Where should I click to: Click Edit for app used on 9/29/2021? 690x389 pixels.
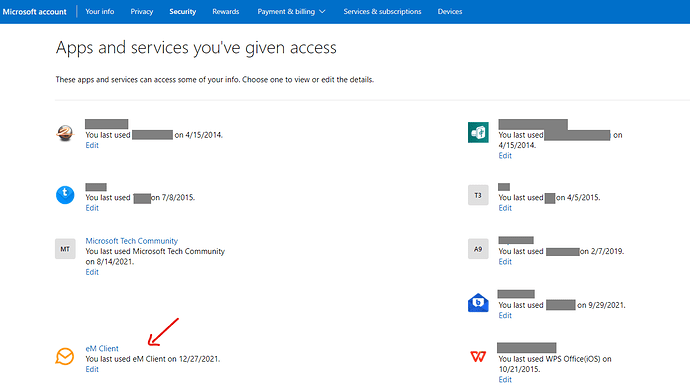tap(505, 315)
